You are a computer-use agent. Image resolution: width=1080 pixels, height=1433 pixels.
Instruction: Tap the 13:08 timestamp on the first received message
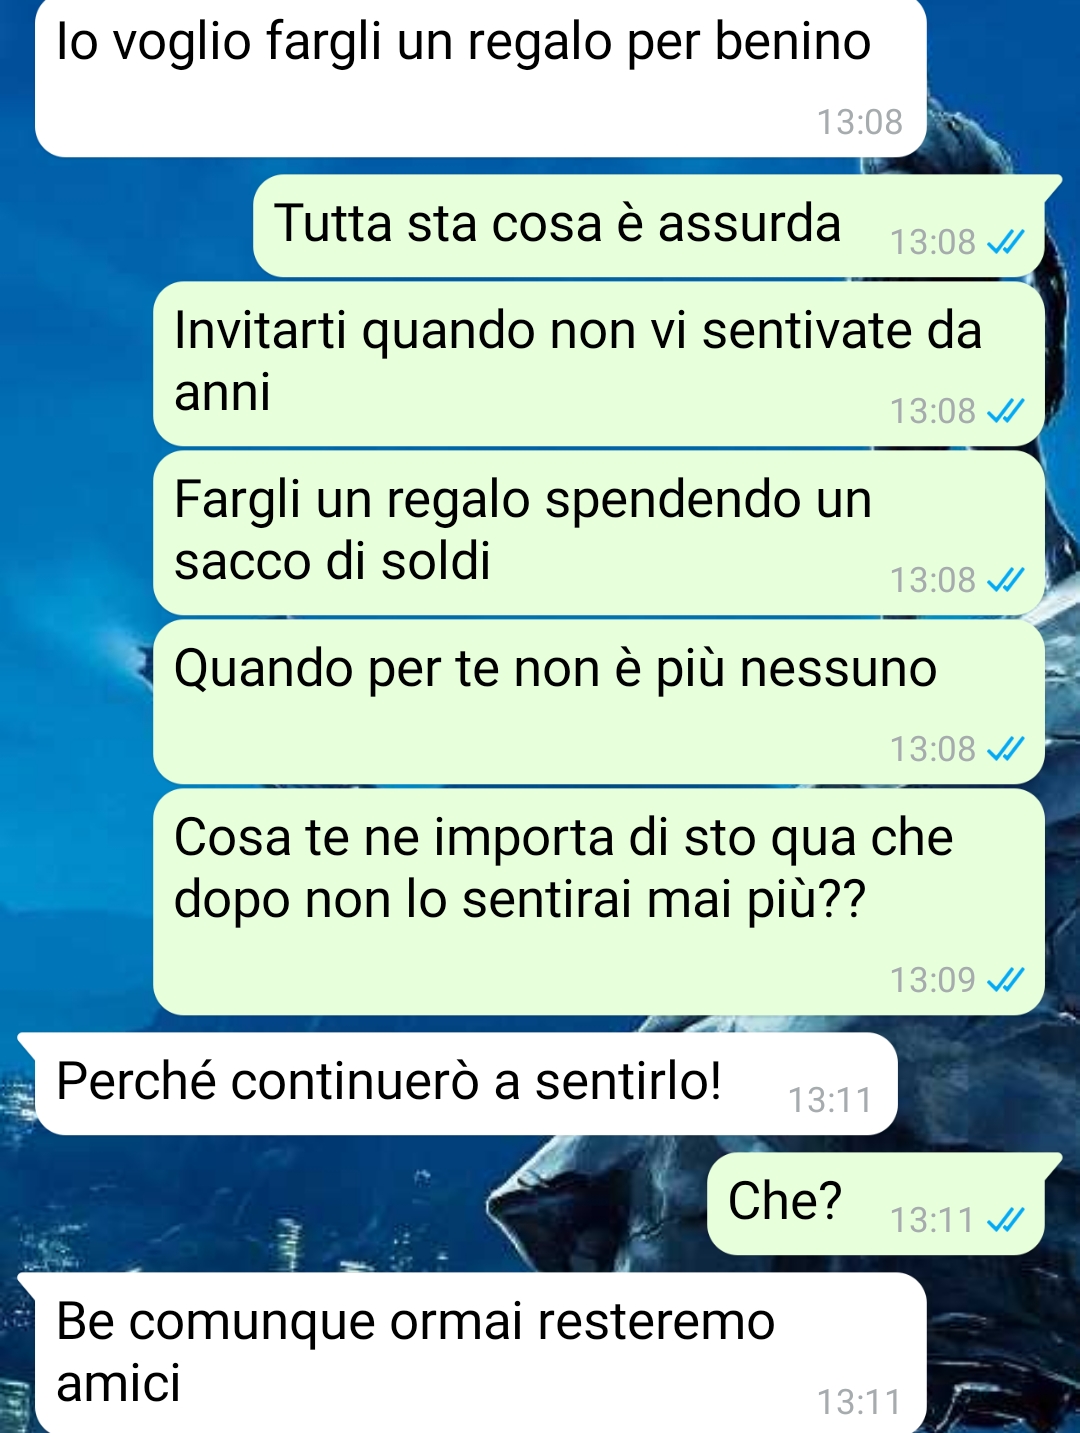(860, 122)
